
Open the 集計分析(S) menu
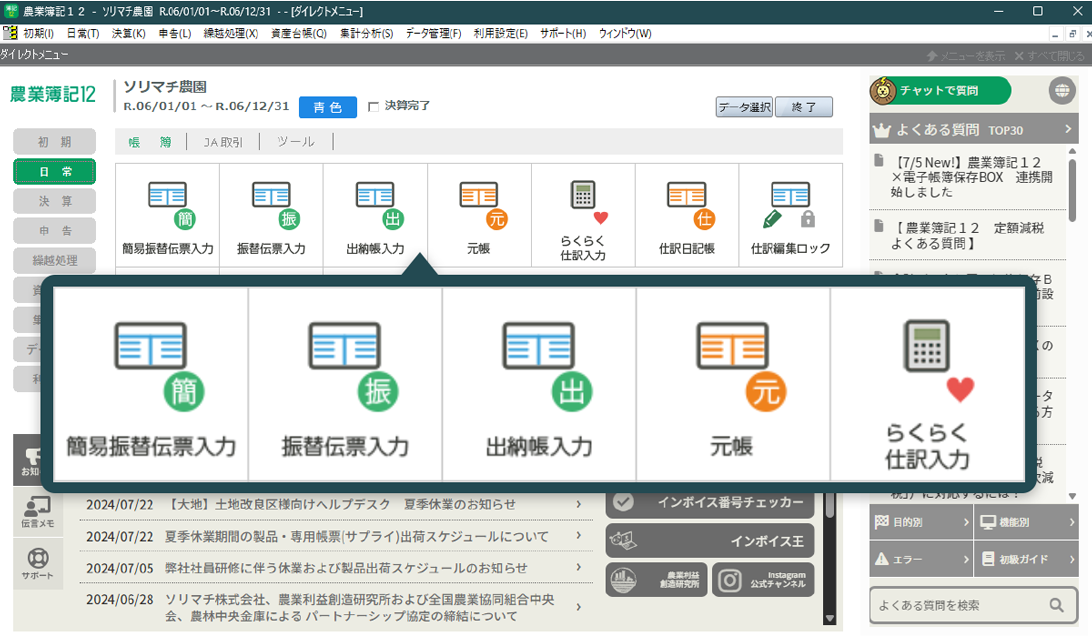[x=366, y=33]
